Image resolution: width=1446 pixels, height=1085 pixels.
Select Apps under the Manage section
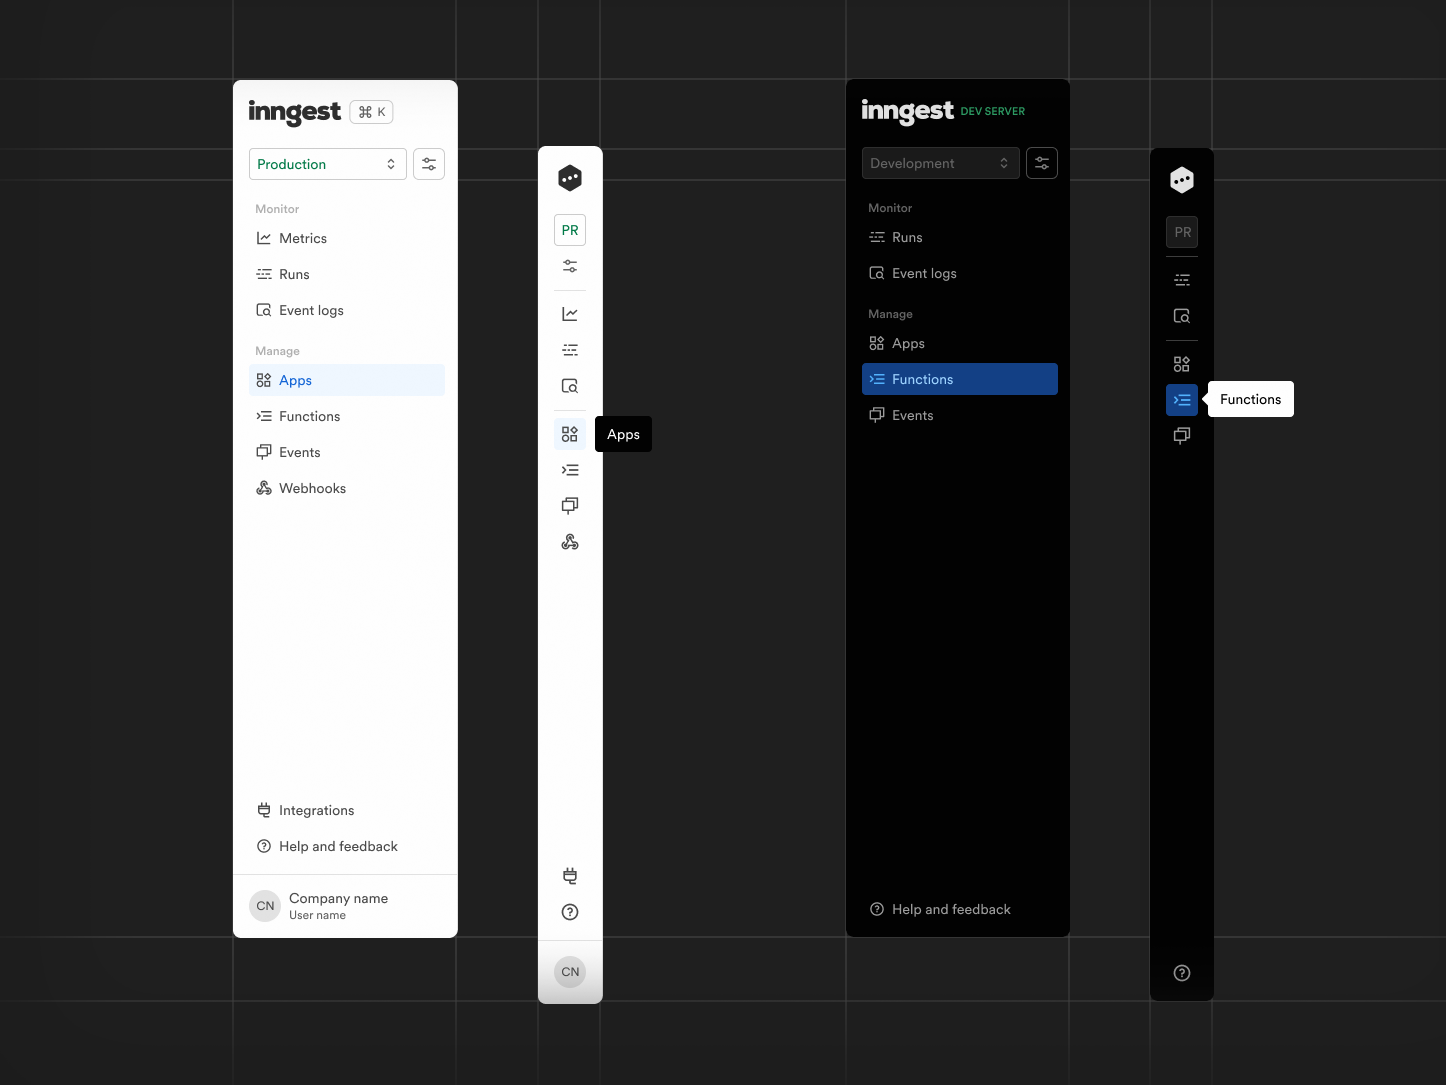[x=295, y=380]
